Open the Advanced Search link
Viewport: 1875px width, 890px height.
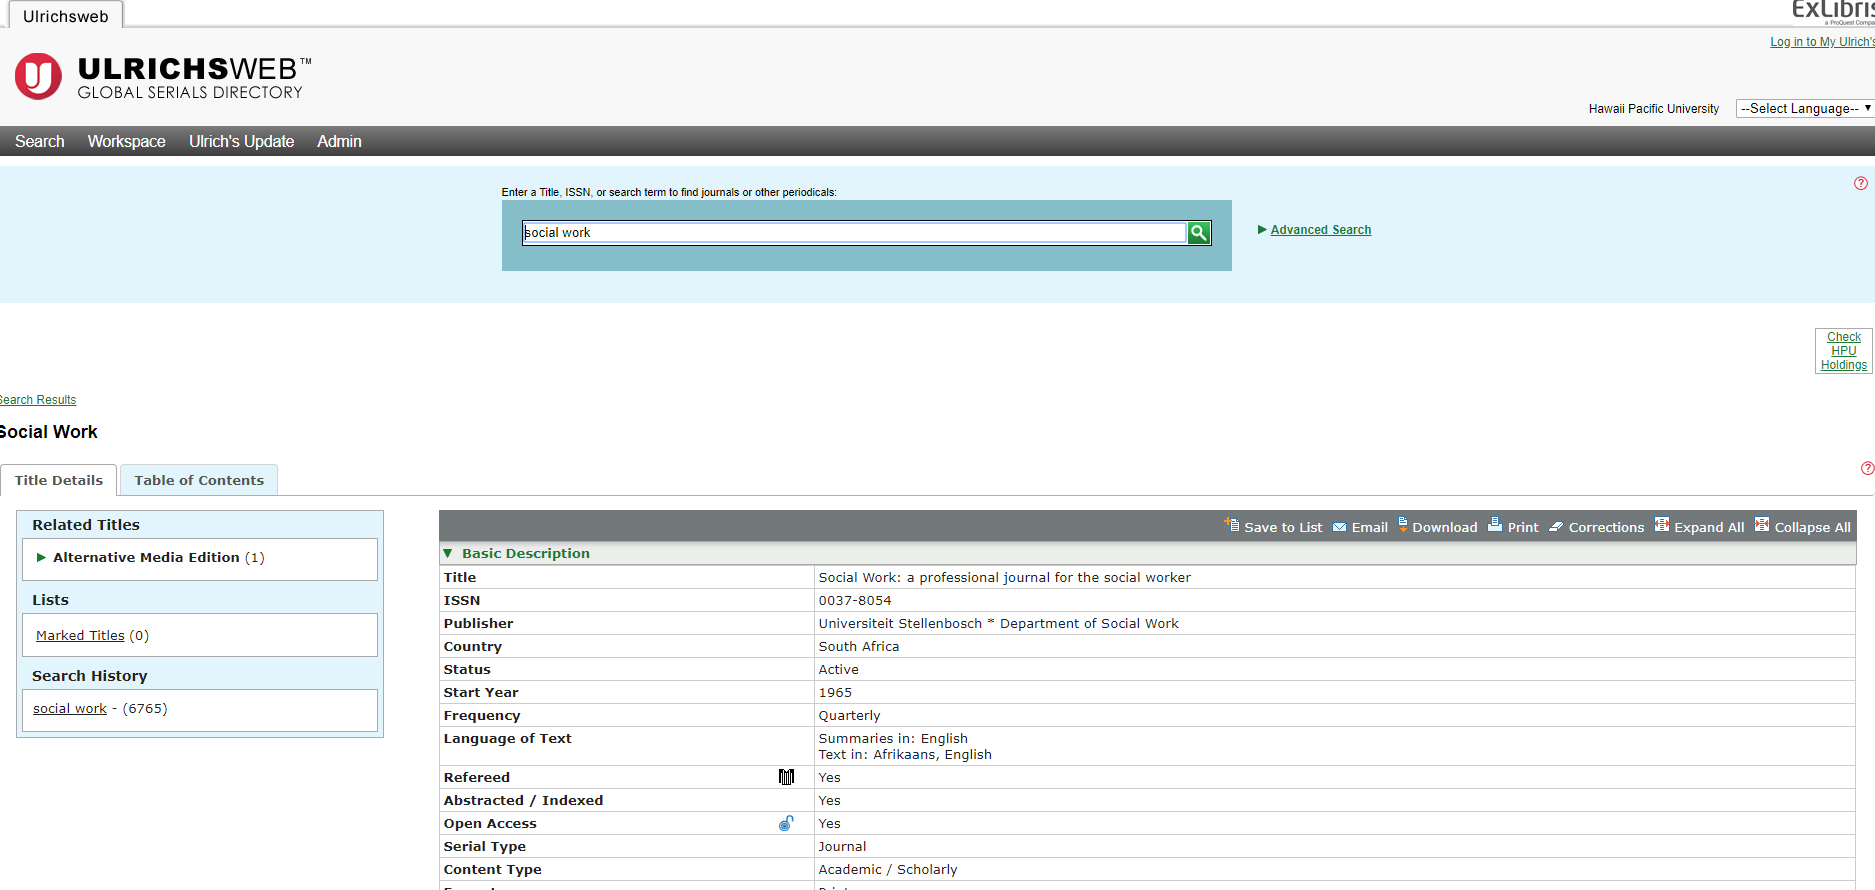1321,230
